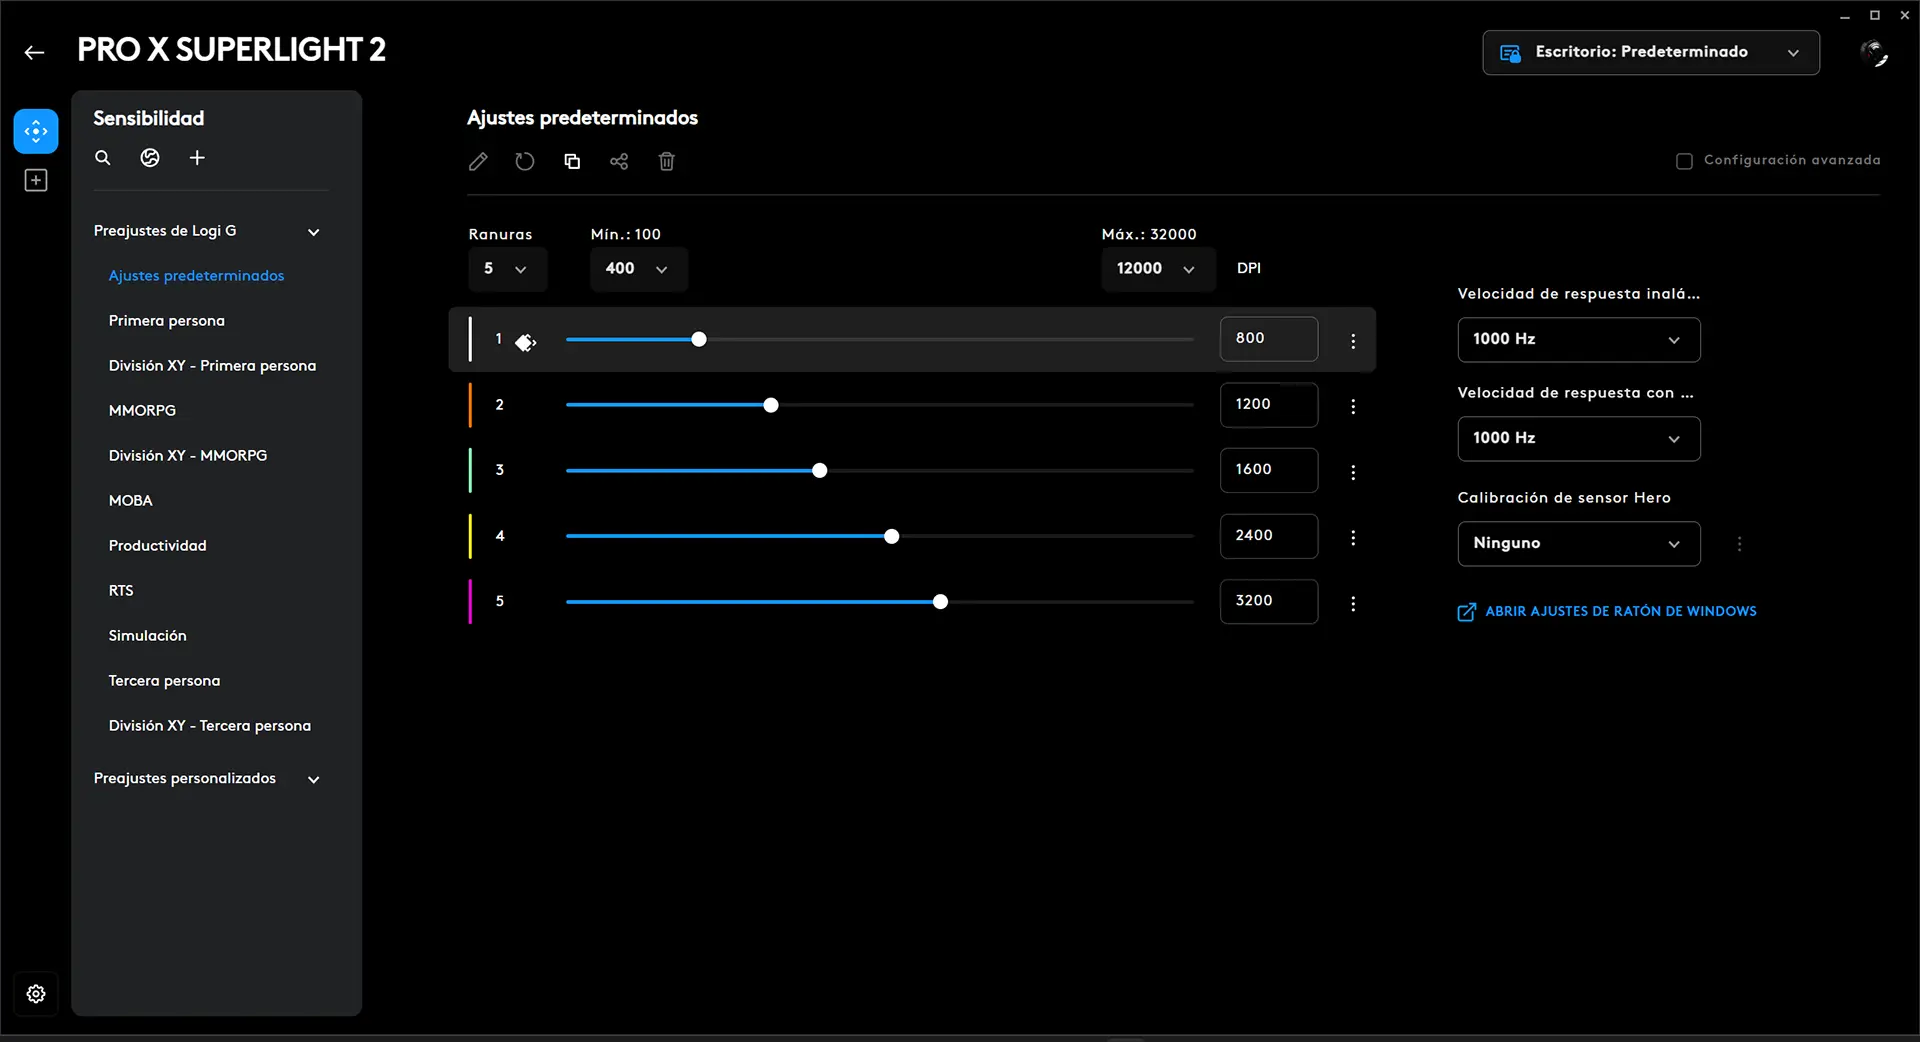Expand Preajustes personalizados section

click(x=314, y=779)
